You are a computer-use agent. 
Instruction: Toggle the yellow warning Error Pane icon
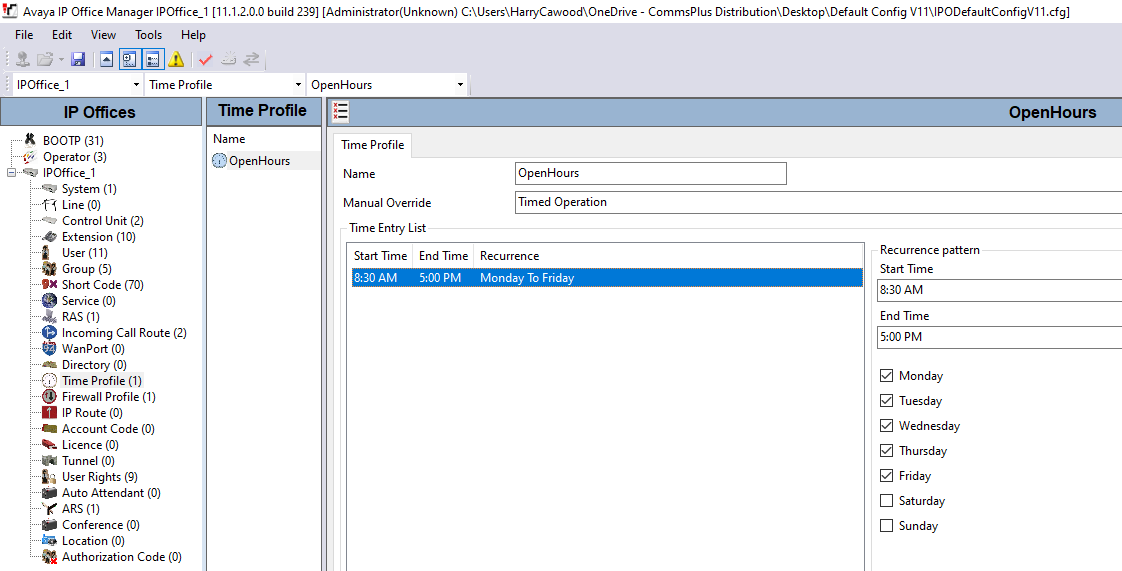coord(176,59)
